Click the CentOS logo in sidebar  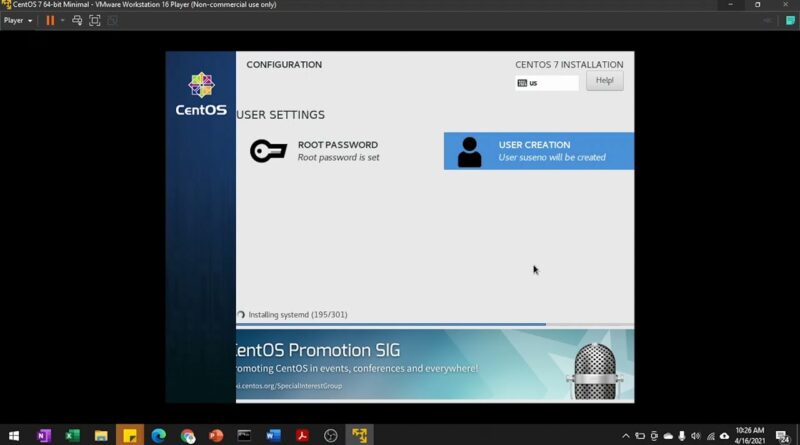pyautogui.click(x=201, y=94)
